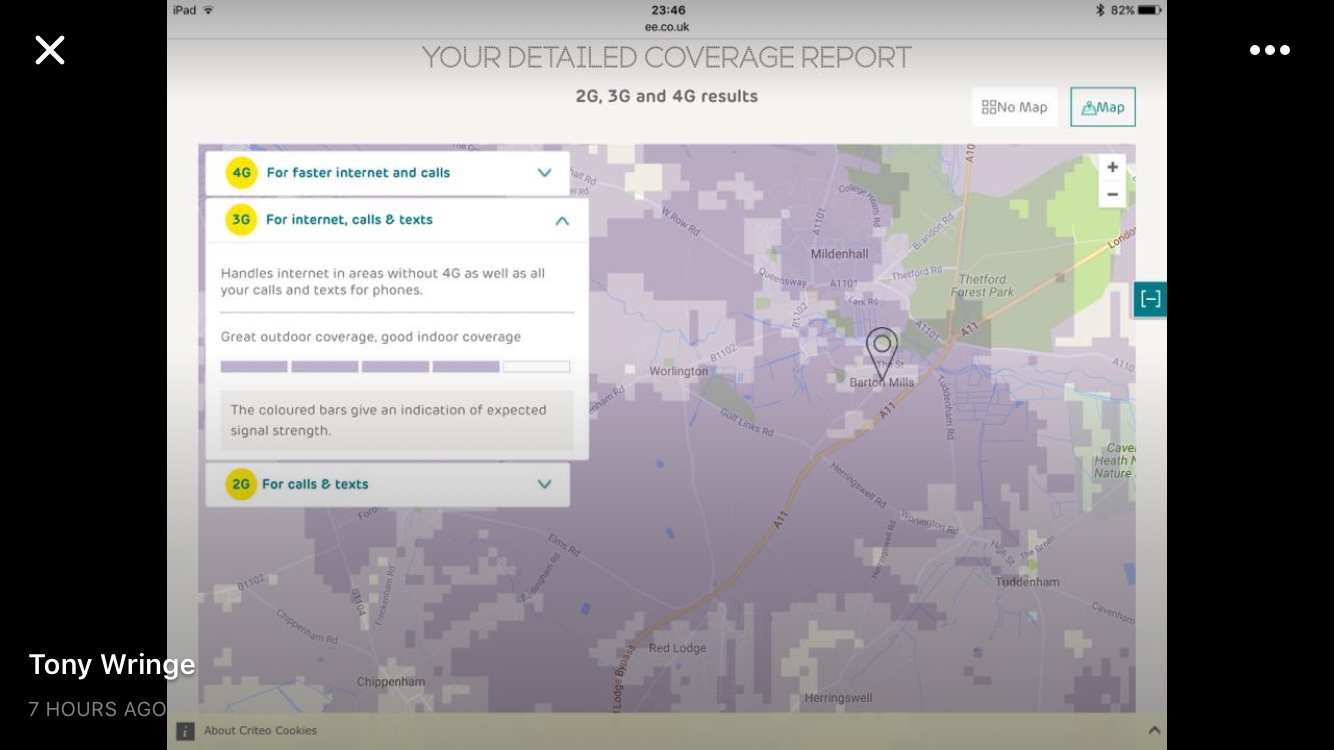Viewport: 1334px width, 750px height.
Task: Click the 3G signal strength bars
Action: pos(395,367)
